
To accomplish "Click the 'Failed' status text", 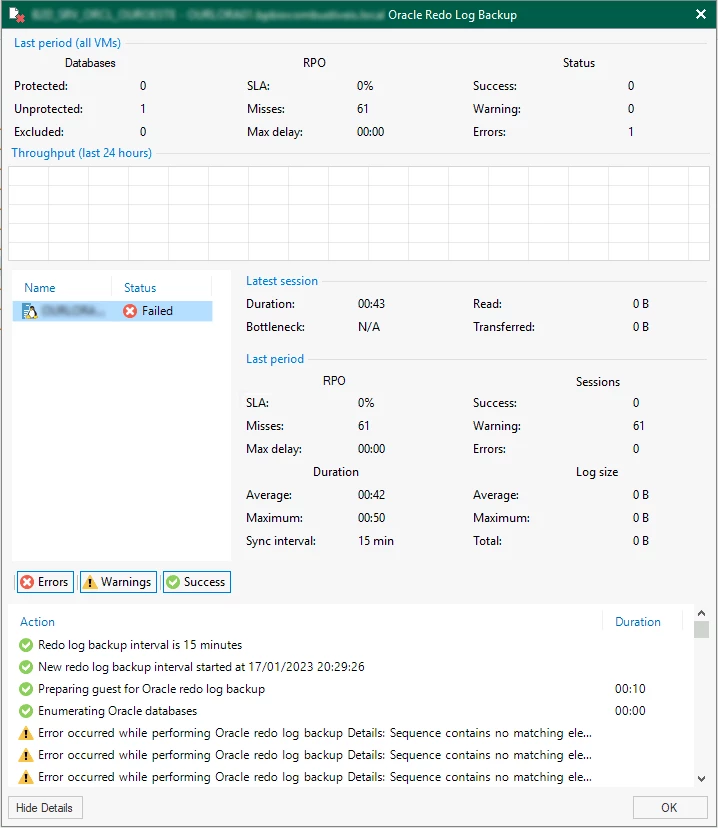I will pos(157,311).
